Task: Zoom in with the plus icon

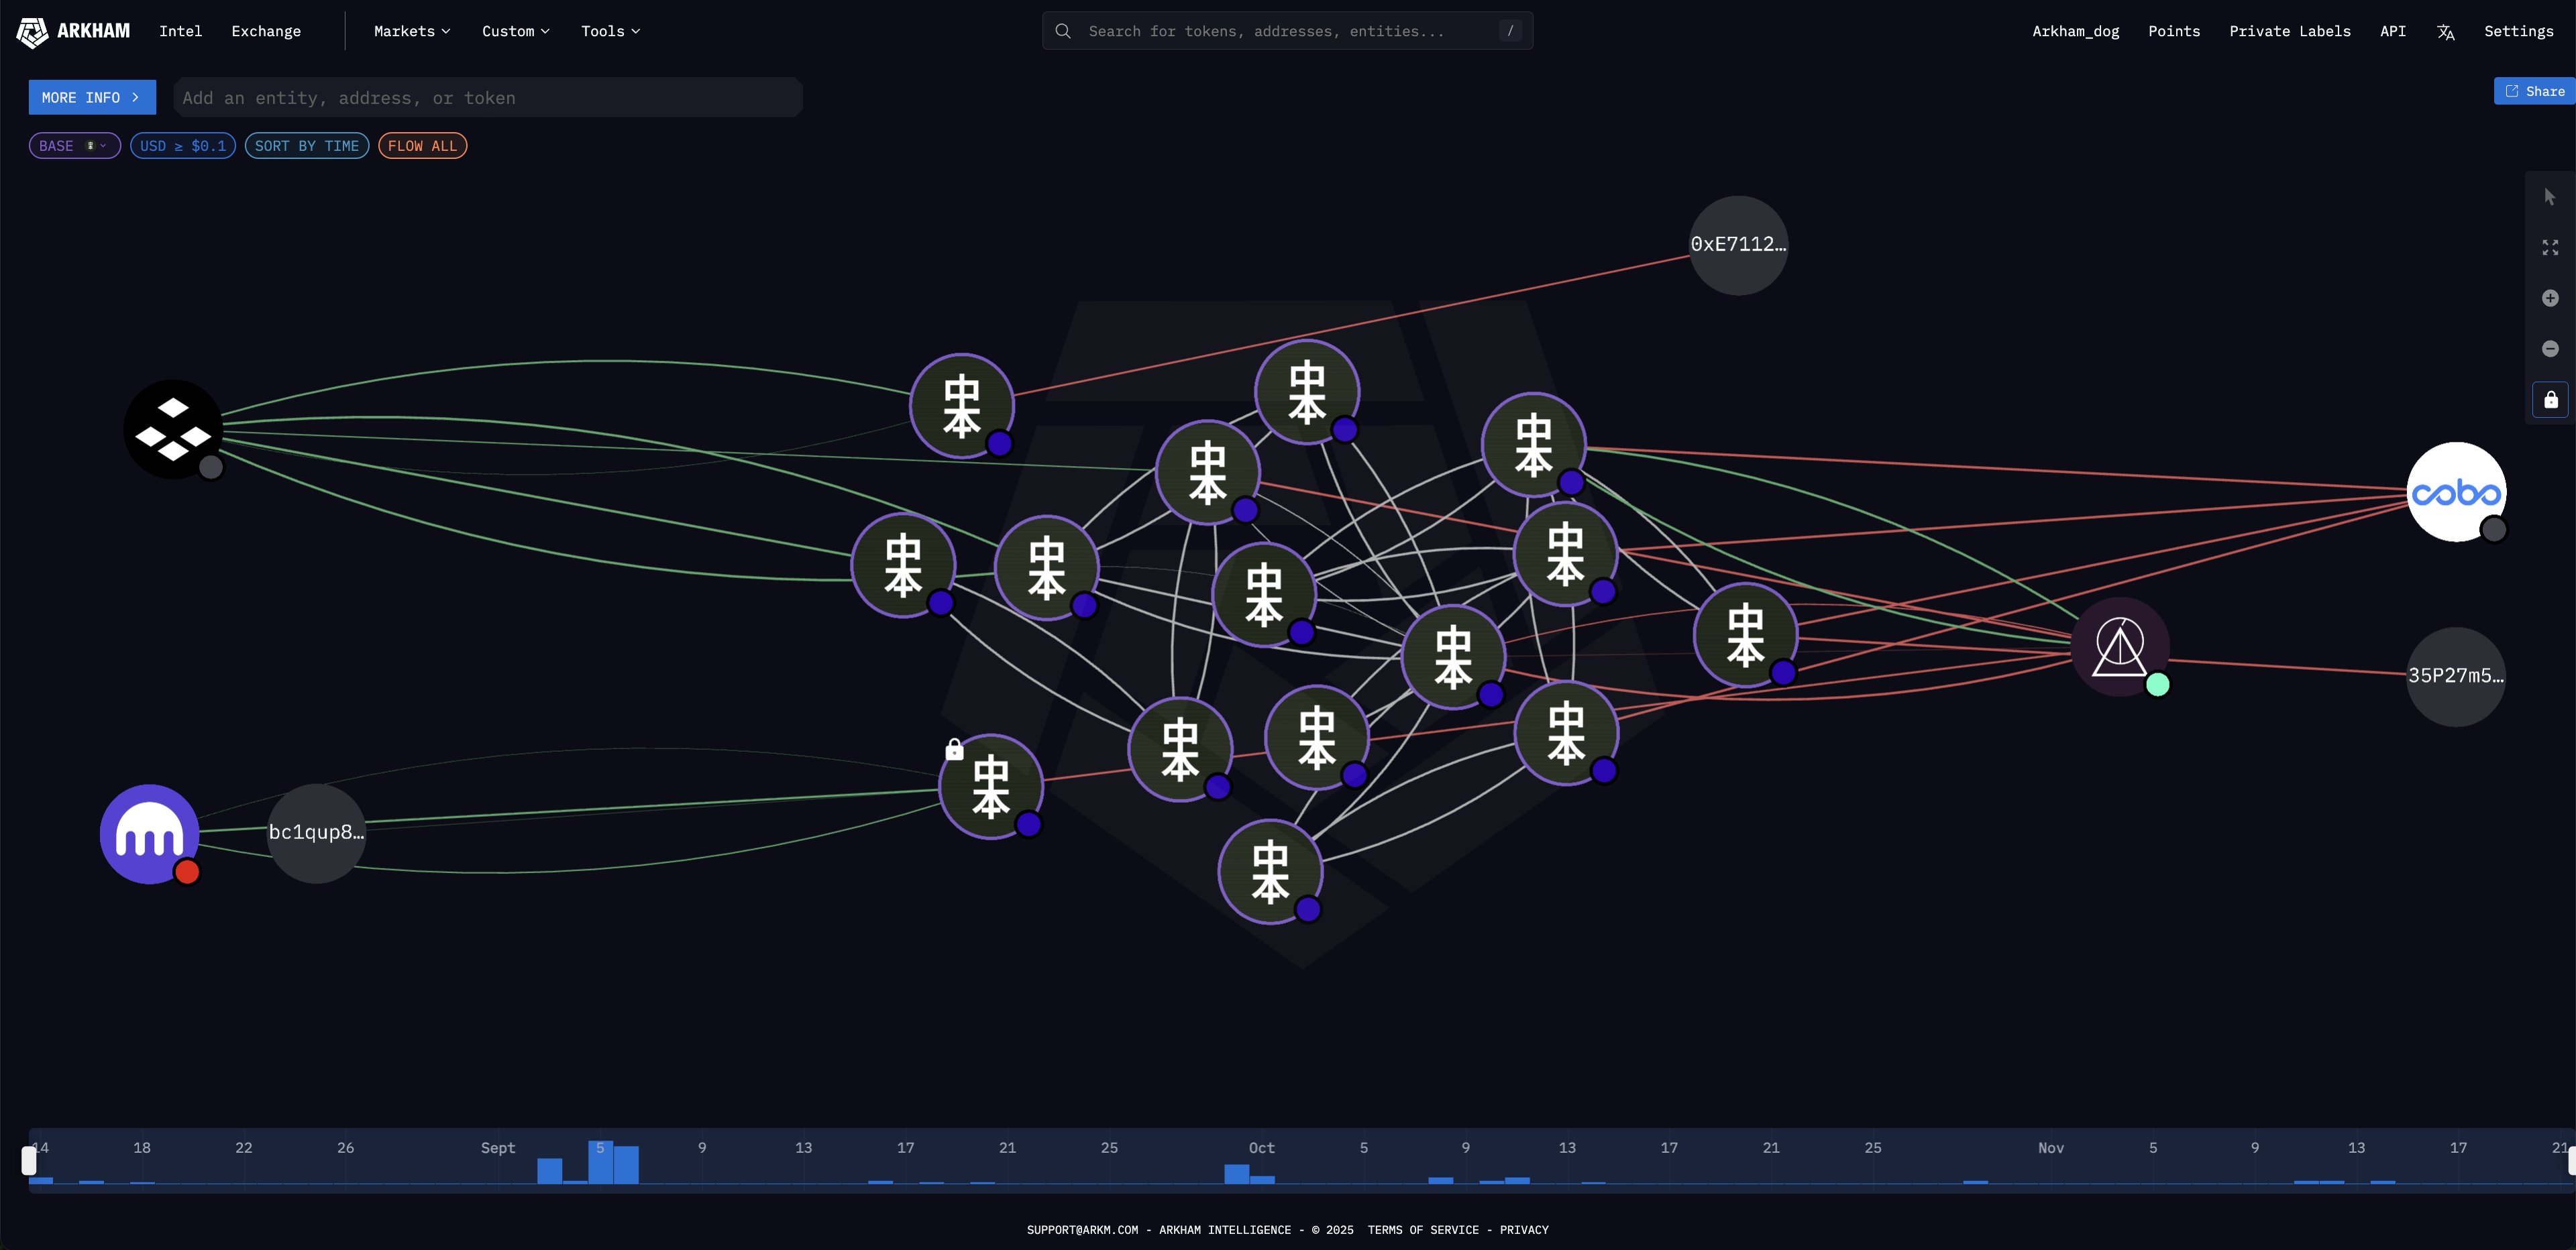Action: pyautogui.click(x=2549, y=298)
